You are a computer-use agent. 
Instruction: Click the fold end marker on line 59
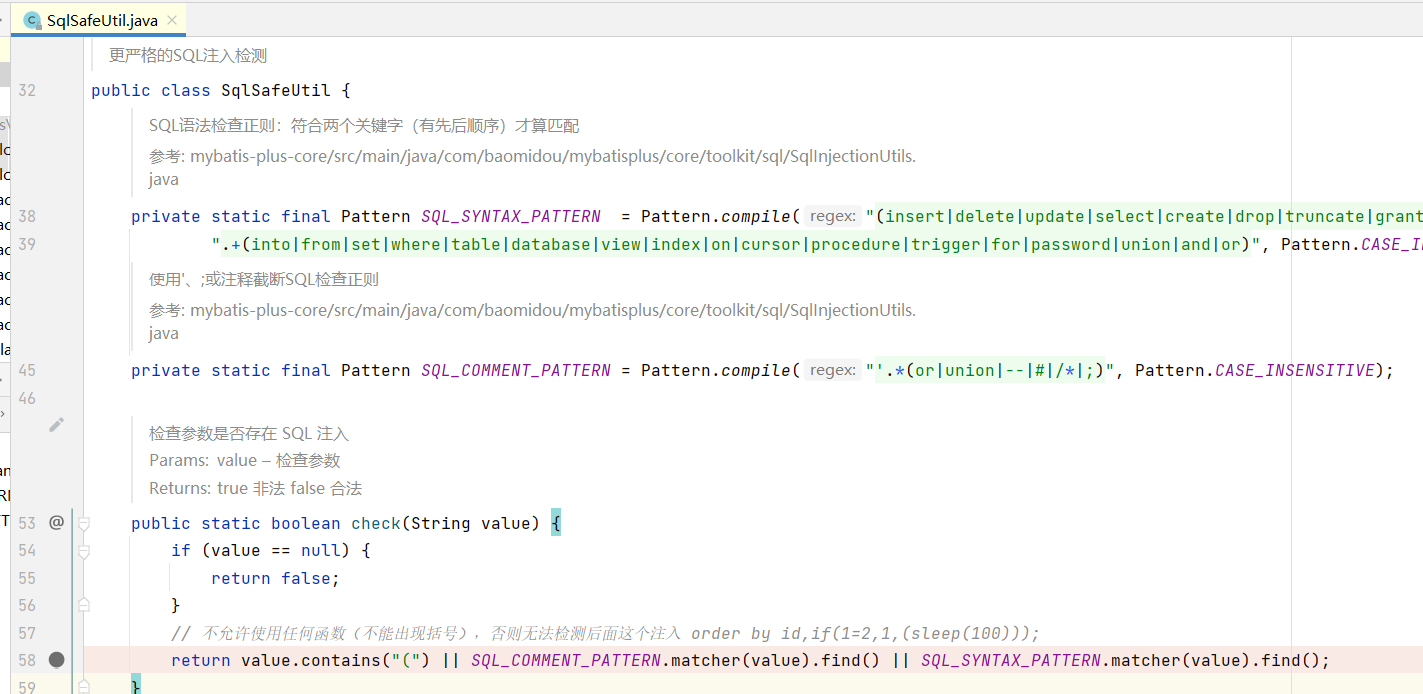tap(84, 687)
